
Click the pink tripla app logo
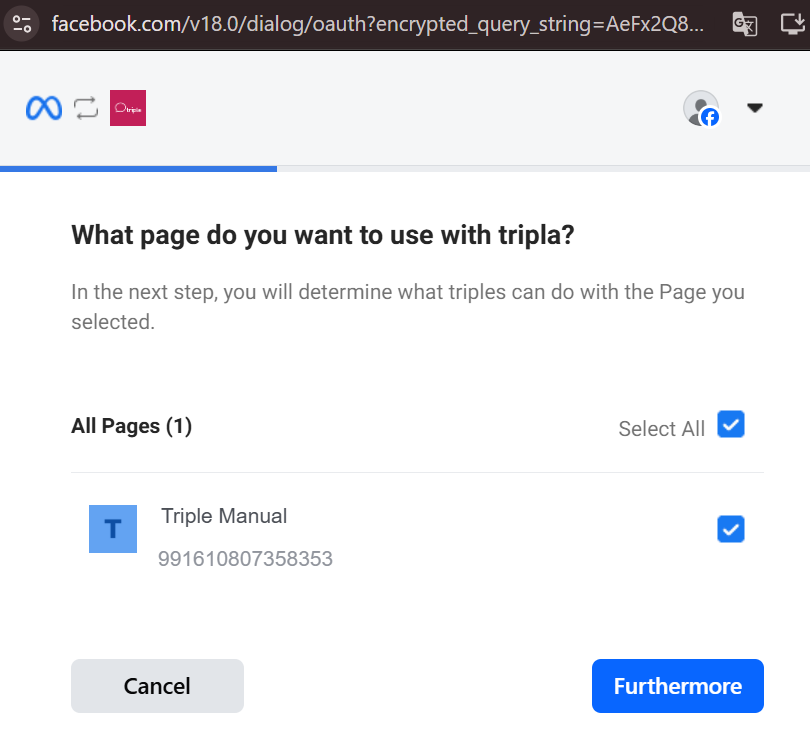(x=128, y=108)
